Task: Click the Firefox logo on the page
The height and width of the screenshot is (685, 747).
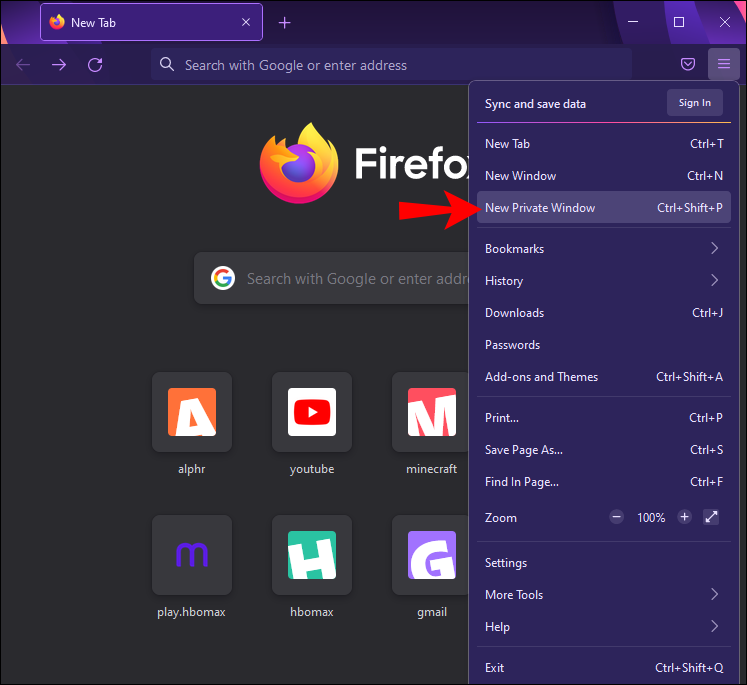Action: [299, 163]
